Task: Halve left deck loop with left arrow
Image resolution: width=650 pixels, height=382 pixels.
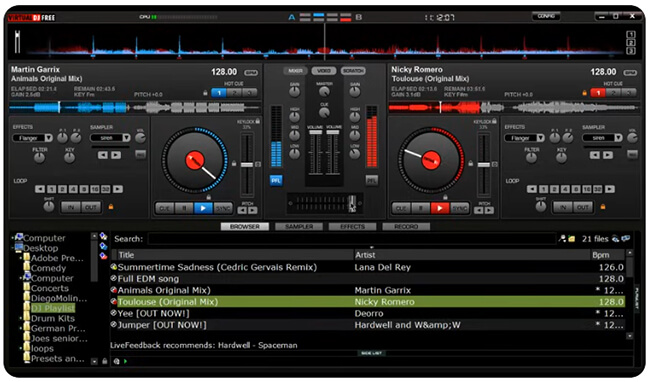Action: tap(40, 189)
